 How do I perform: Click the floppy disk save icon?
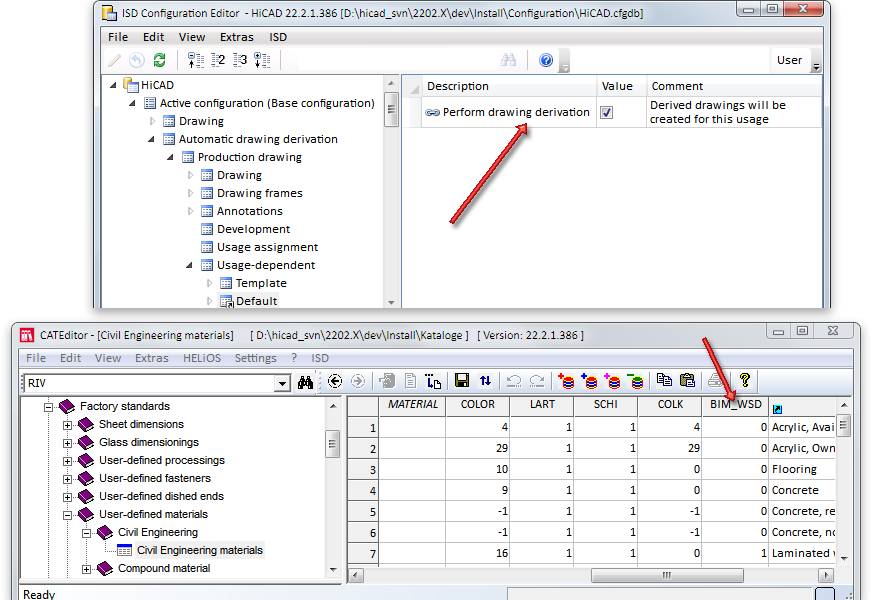pyautogui.click(x=462, y=381)
